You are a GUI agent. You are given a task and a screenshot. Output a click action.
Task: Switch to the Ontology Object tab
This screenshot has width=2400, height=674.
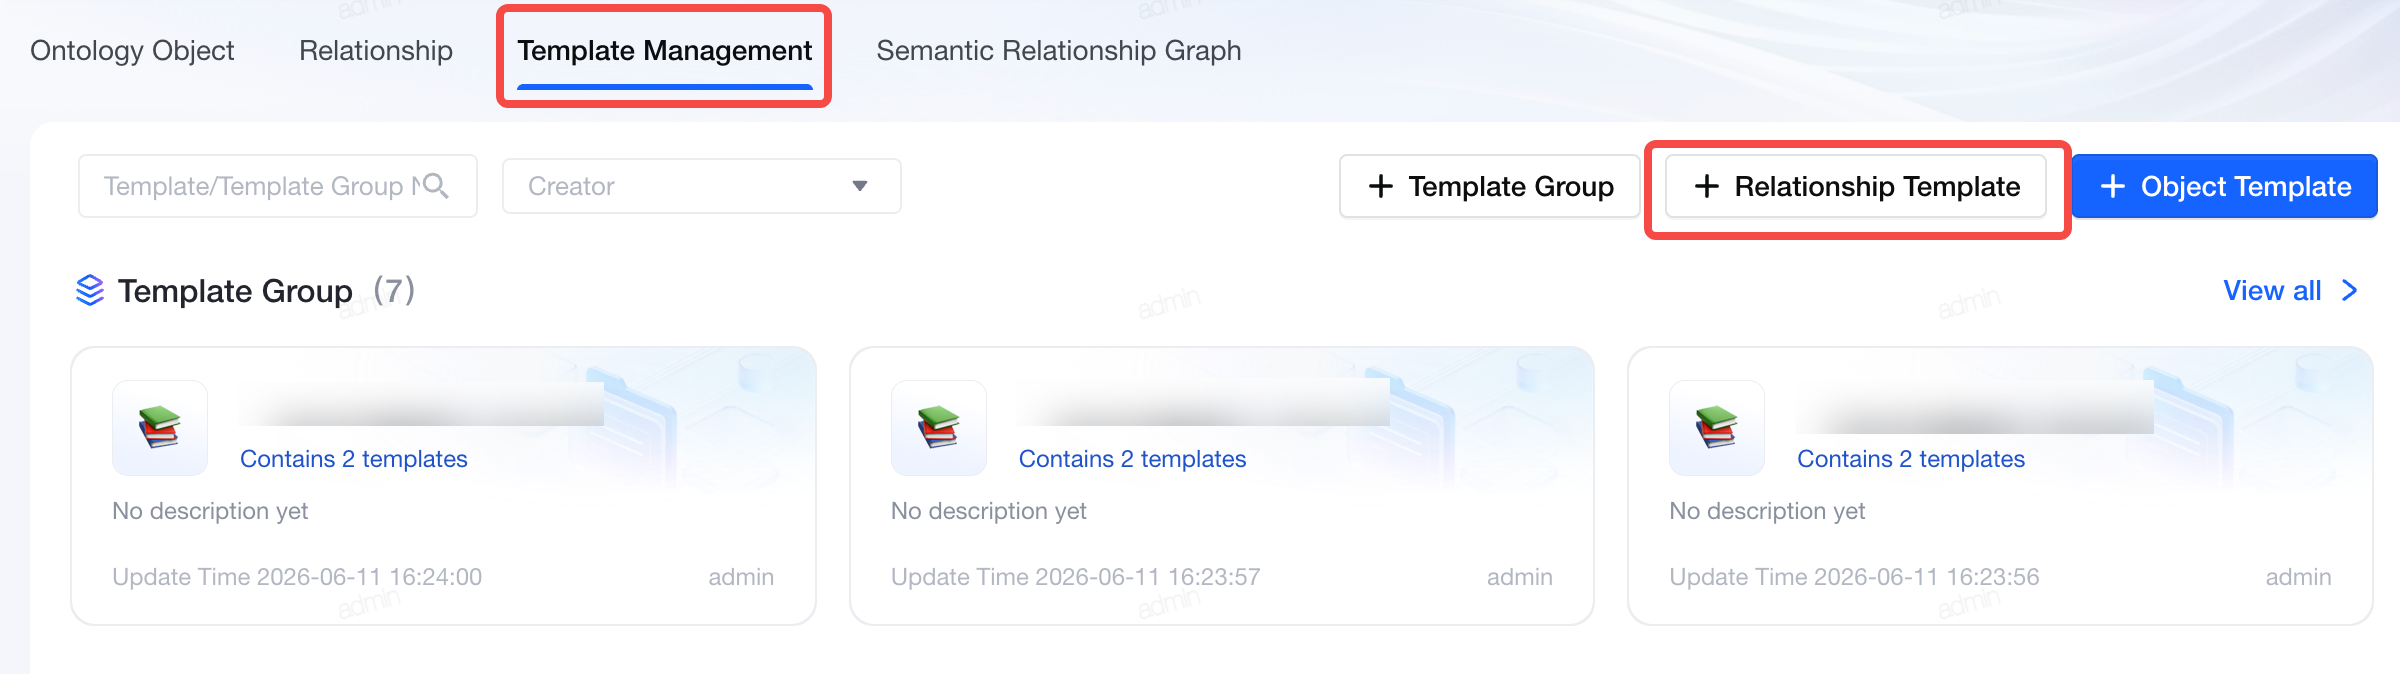[132, 50]
